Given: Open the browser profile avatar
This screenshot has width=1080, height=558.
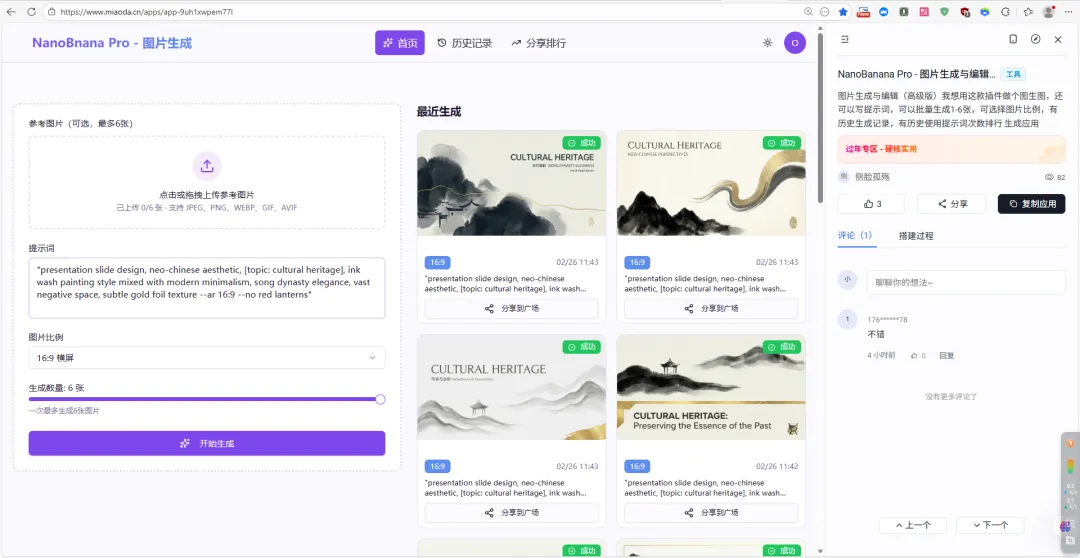Looking at the screenshot, I should (1049, 12).
